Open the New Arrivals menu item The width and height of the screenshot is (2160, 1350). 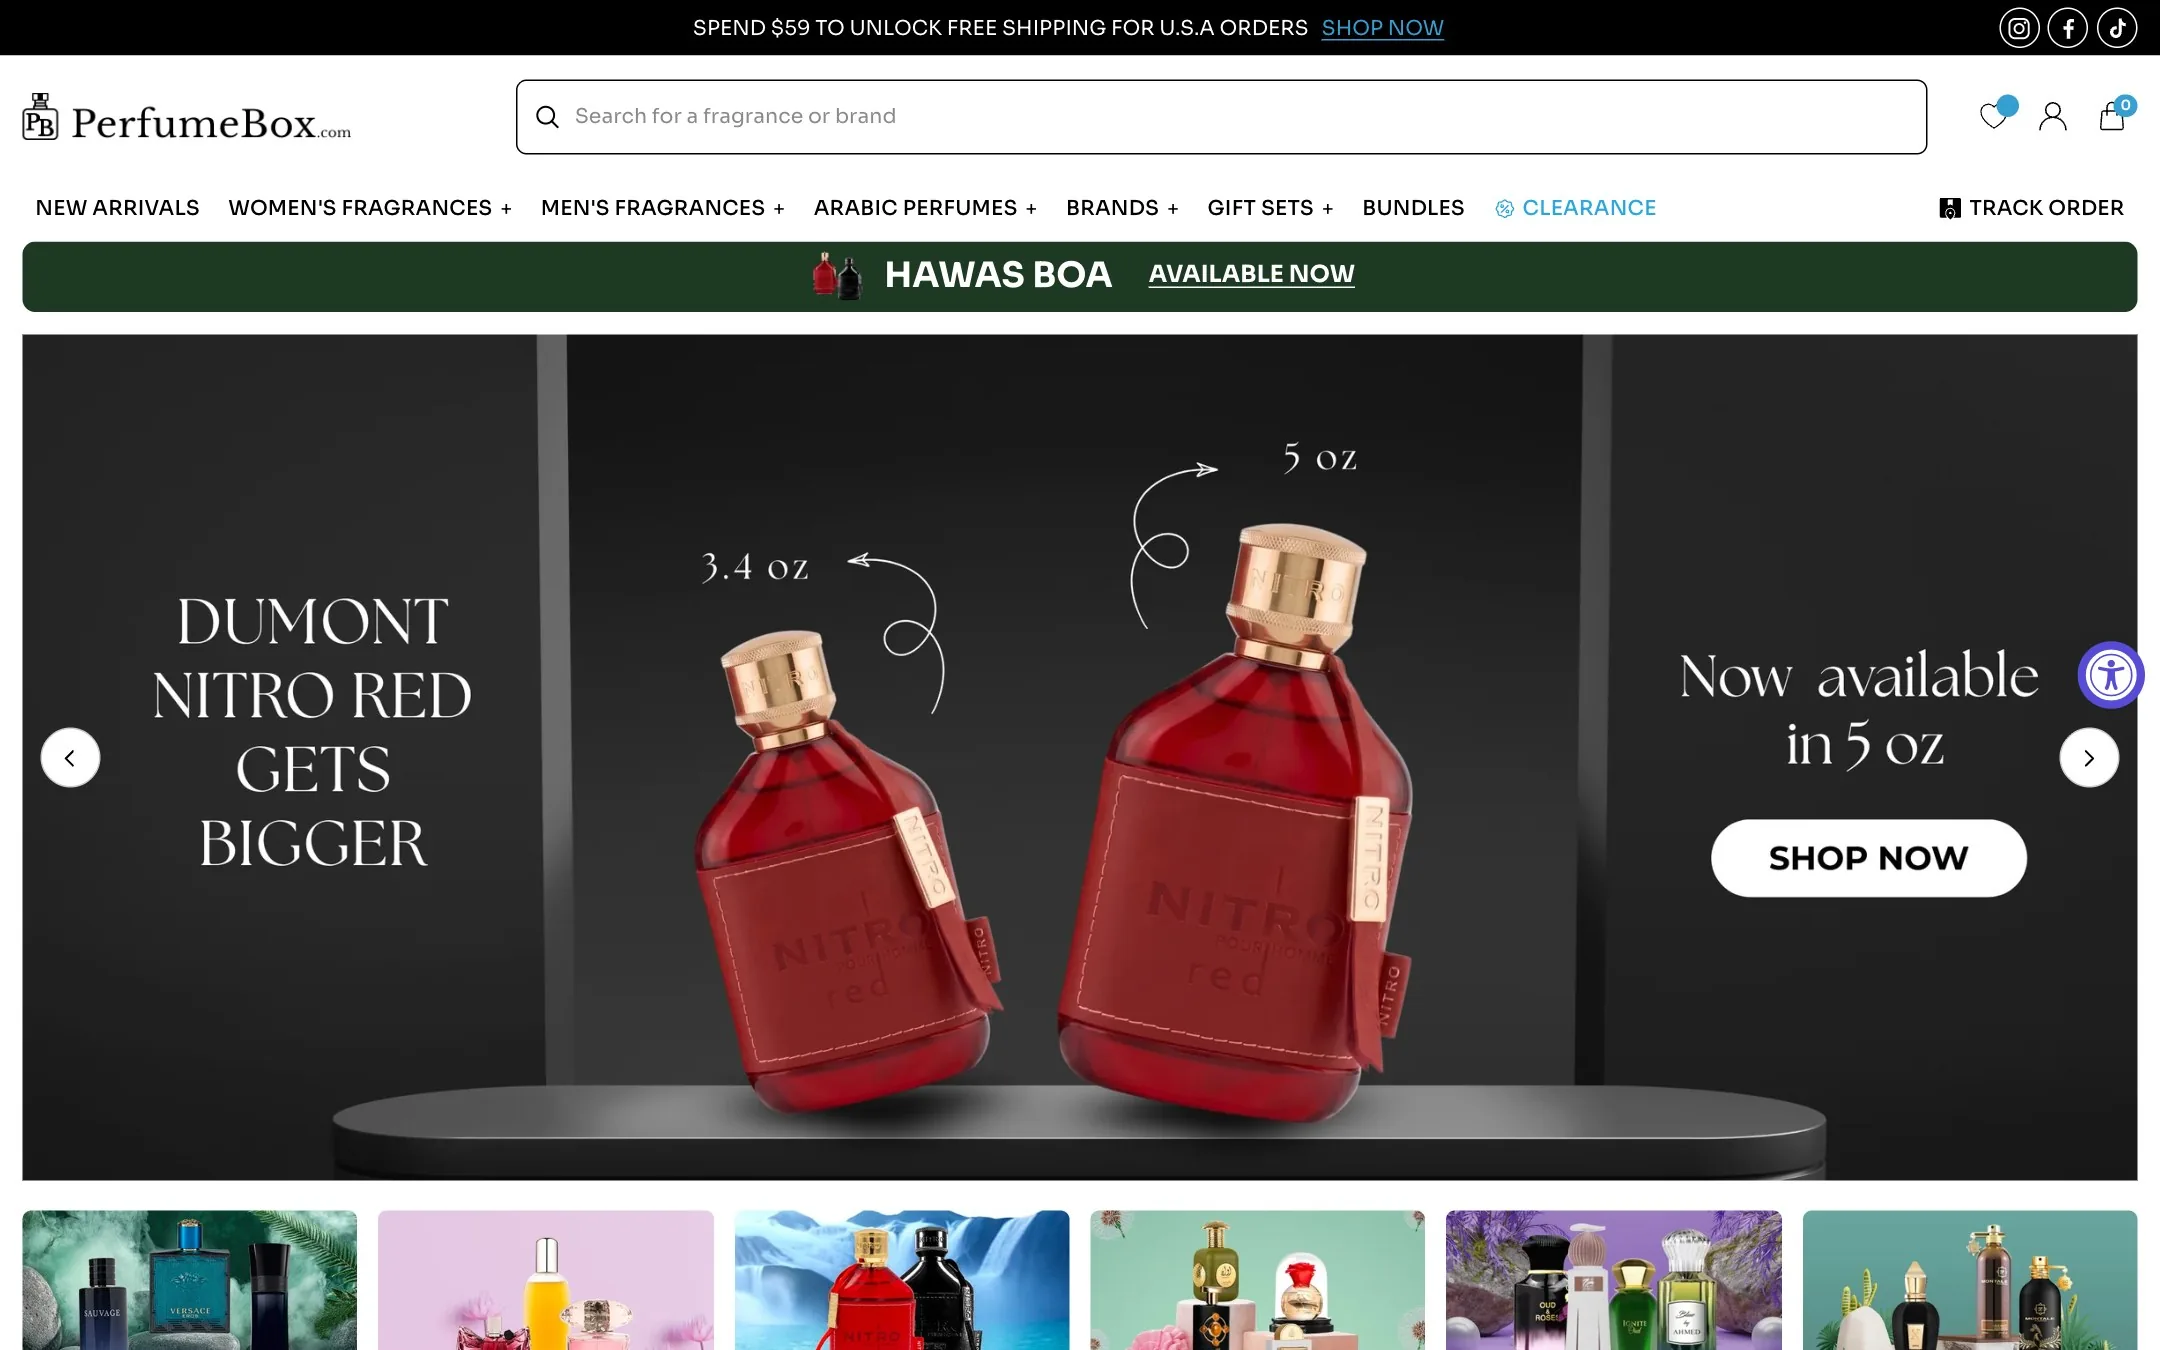coord(117,208)
